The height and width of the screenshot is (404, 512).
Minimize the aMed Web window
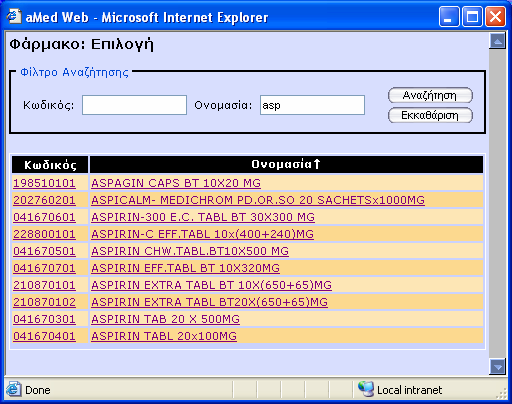449,17
